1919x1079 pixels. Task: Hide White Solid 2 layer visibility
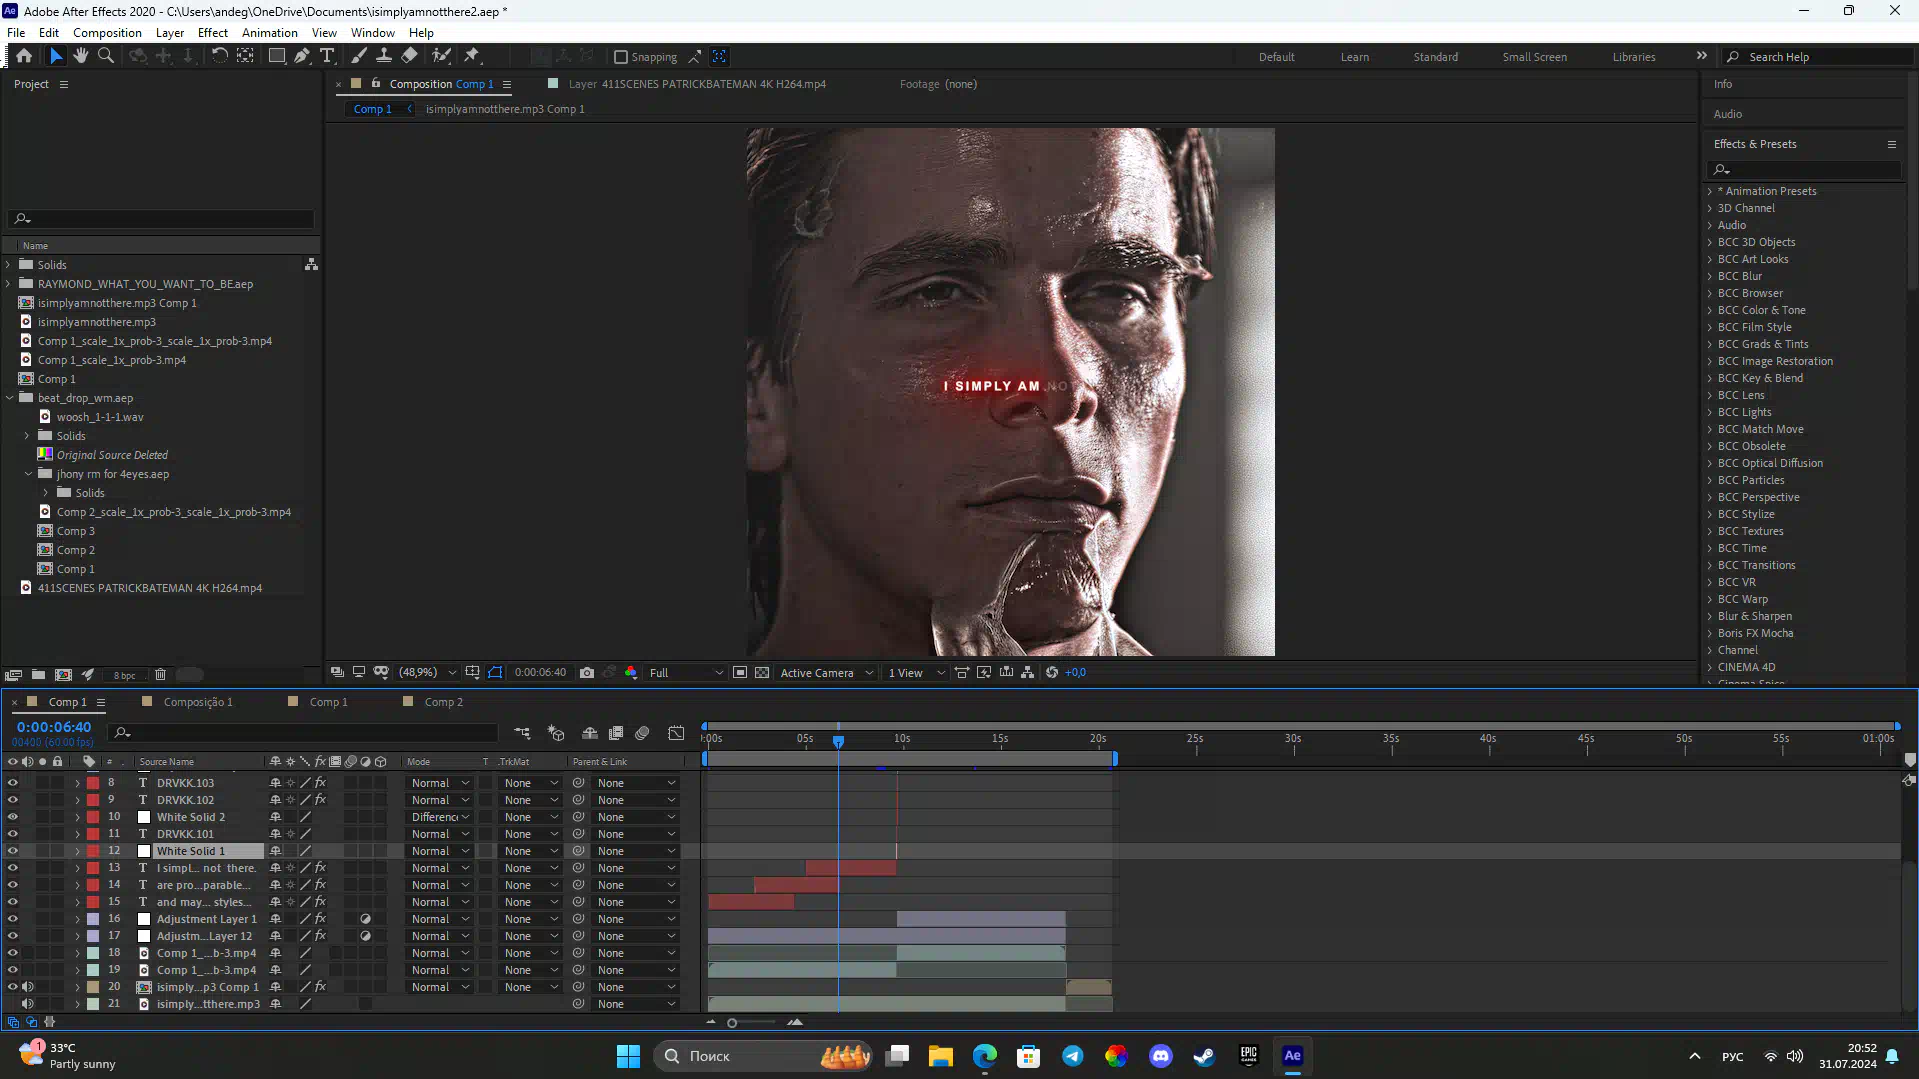coord(13,817)
